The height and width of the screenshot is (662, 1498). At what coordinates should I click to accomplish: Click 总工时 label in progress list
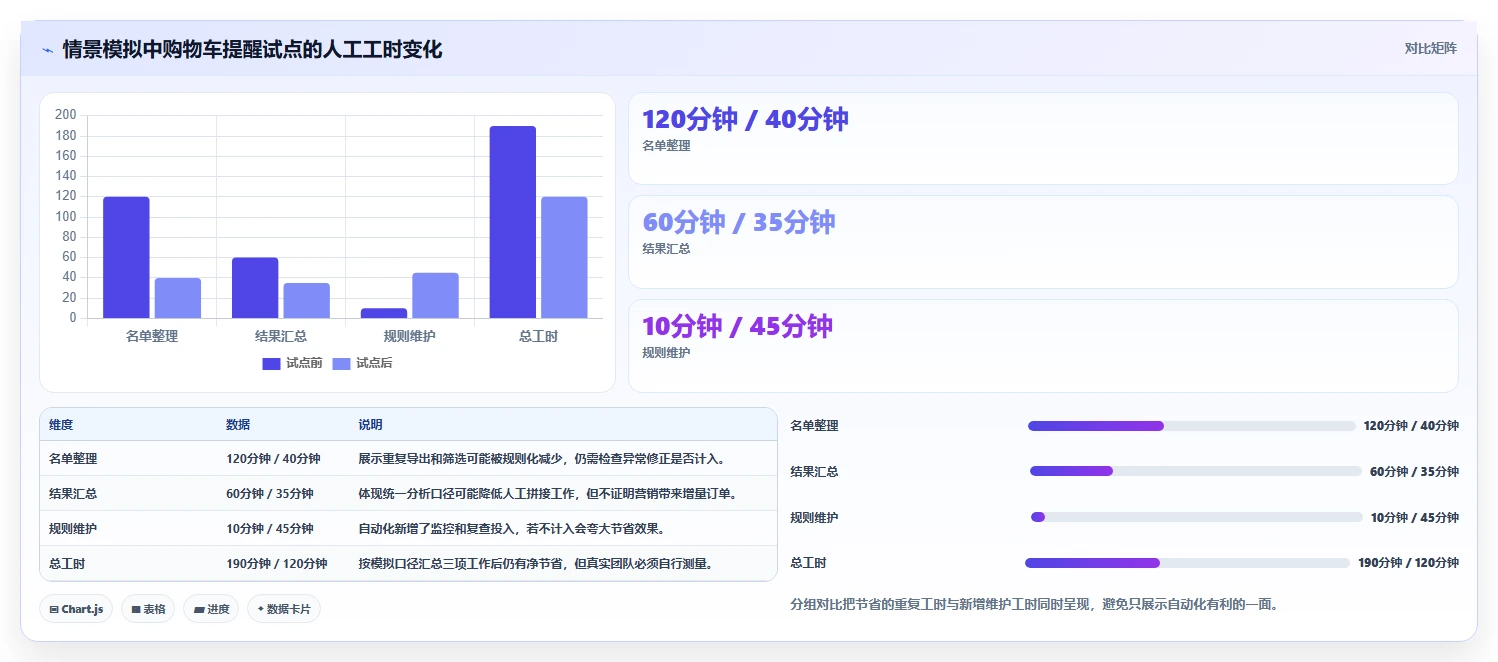[808, 563]
